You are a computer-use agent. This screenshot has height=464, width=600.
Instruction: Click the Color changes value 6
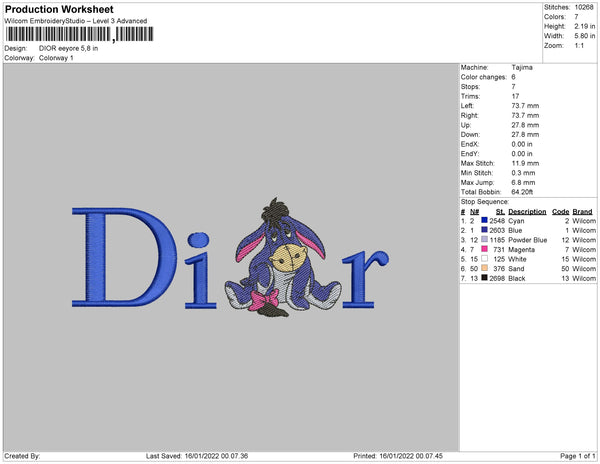[x=514, y=77]
